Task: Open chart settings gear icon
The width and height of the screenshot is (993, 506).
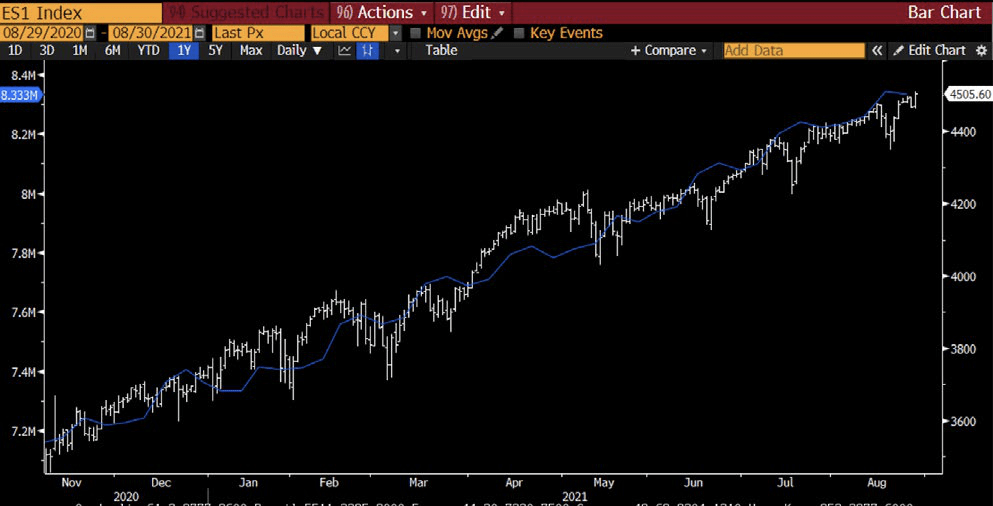Action: (981, 50)
